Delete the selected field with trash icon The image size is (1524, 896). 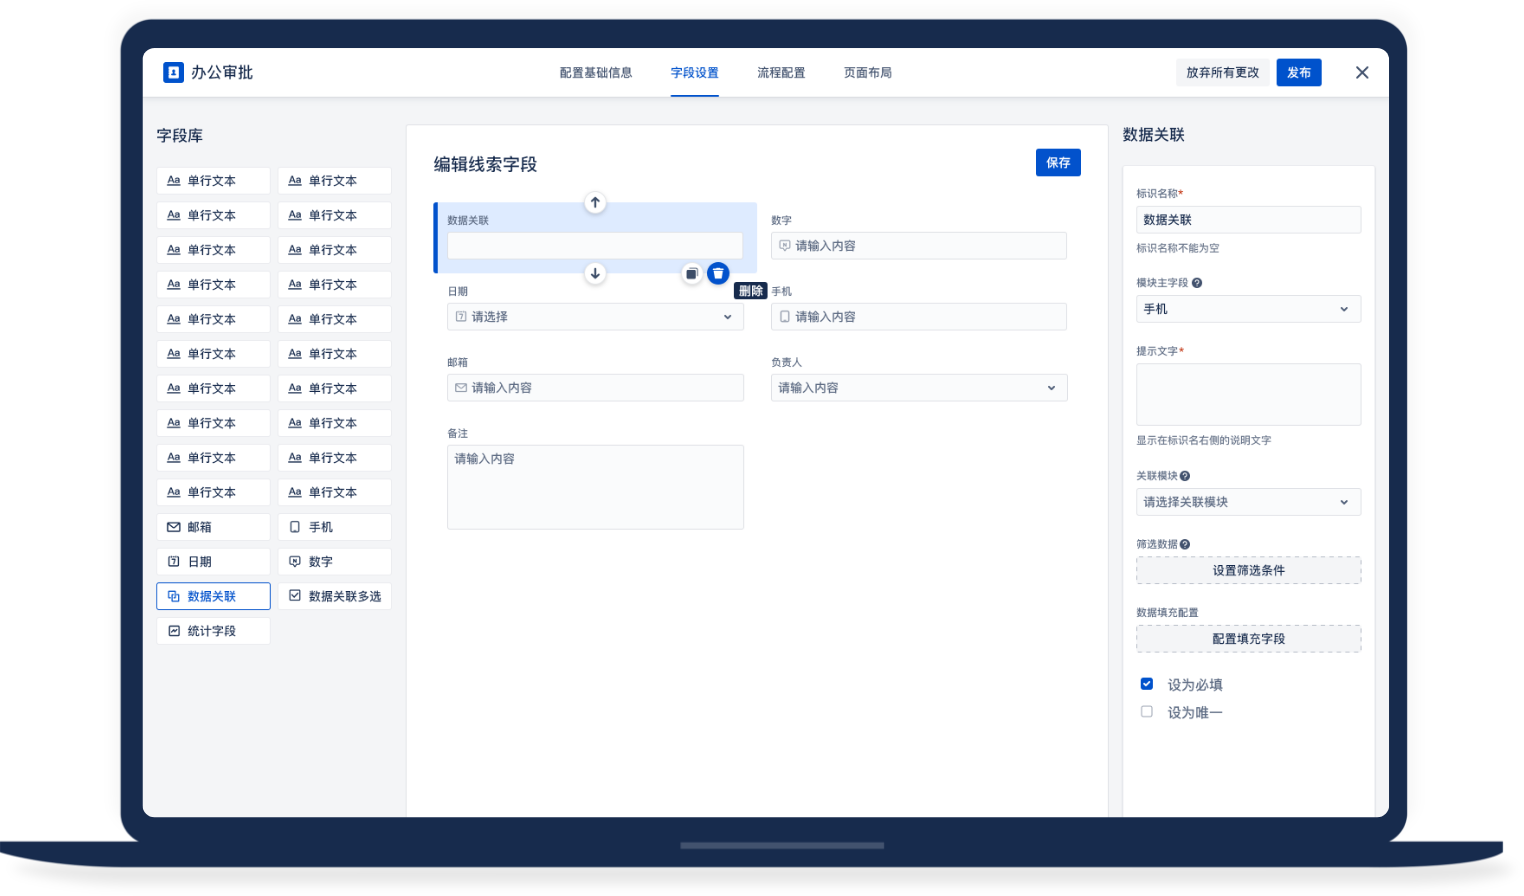[x=718, y=274]
